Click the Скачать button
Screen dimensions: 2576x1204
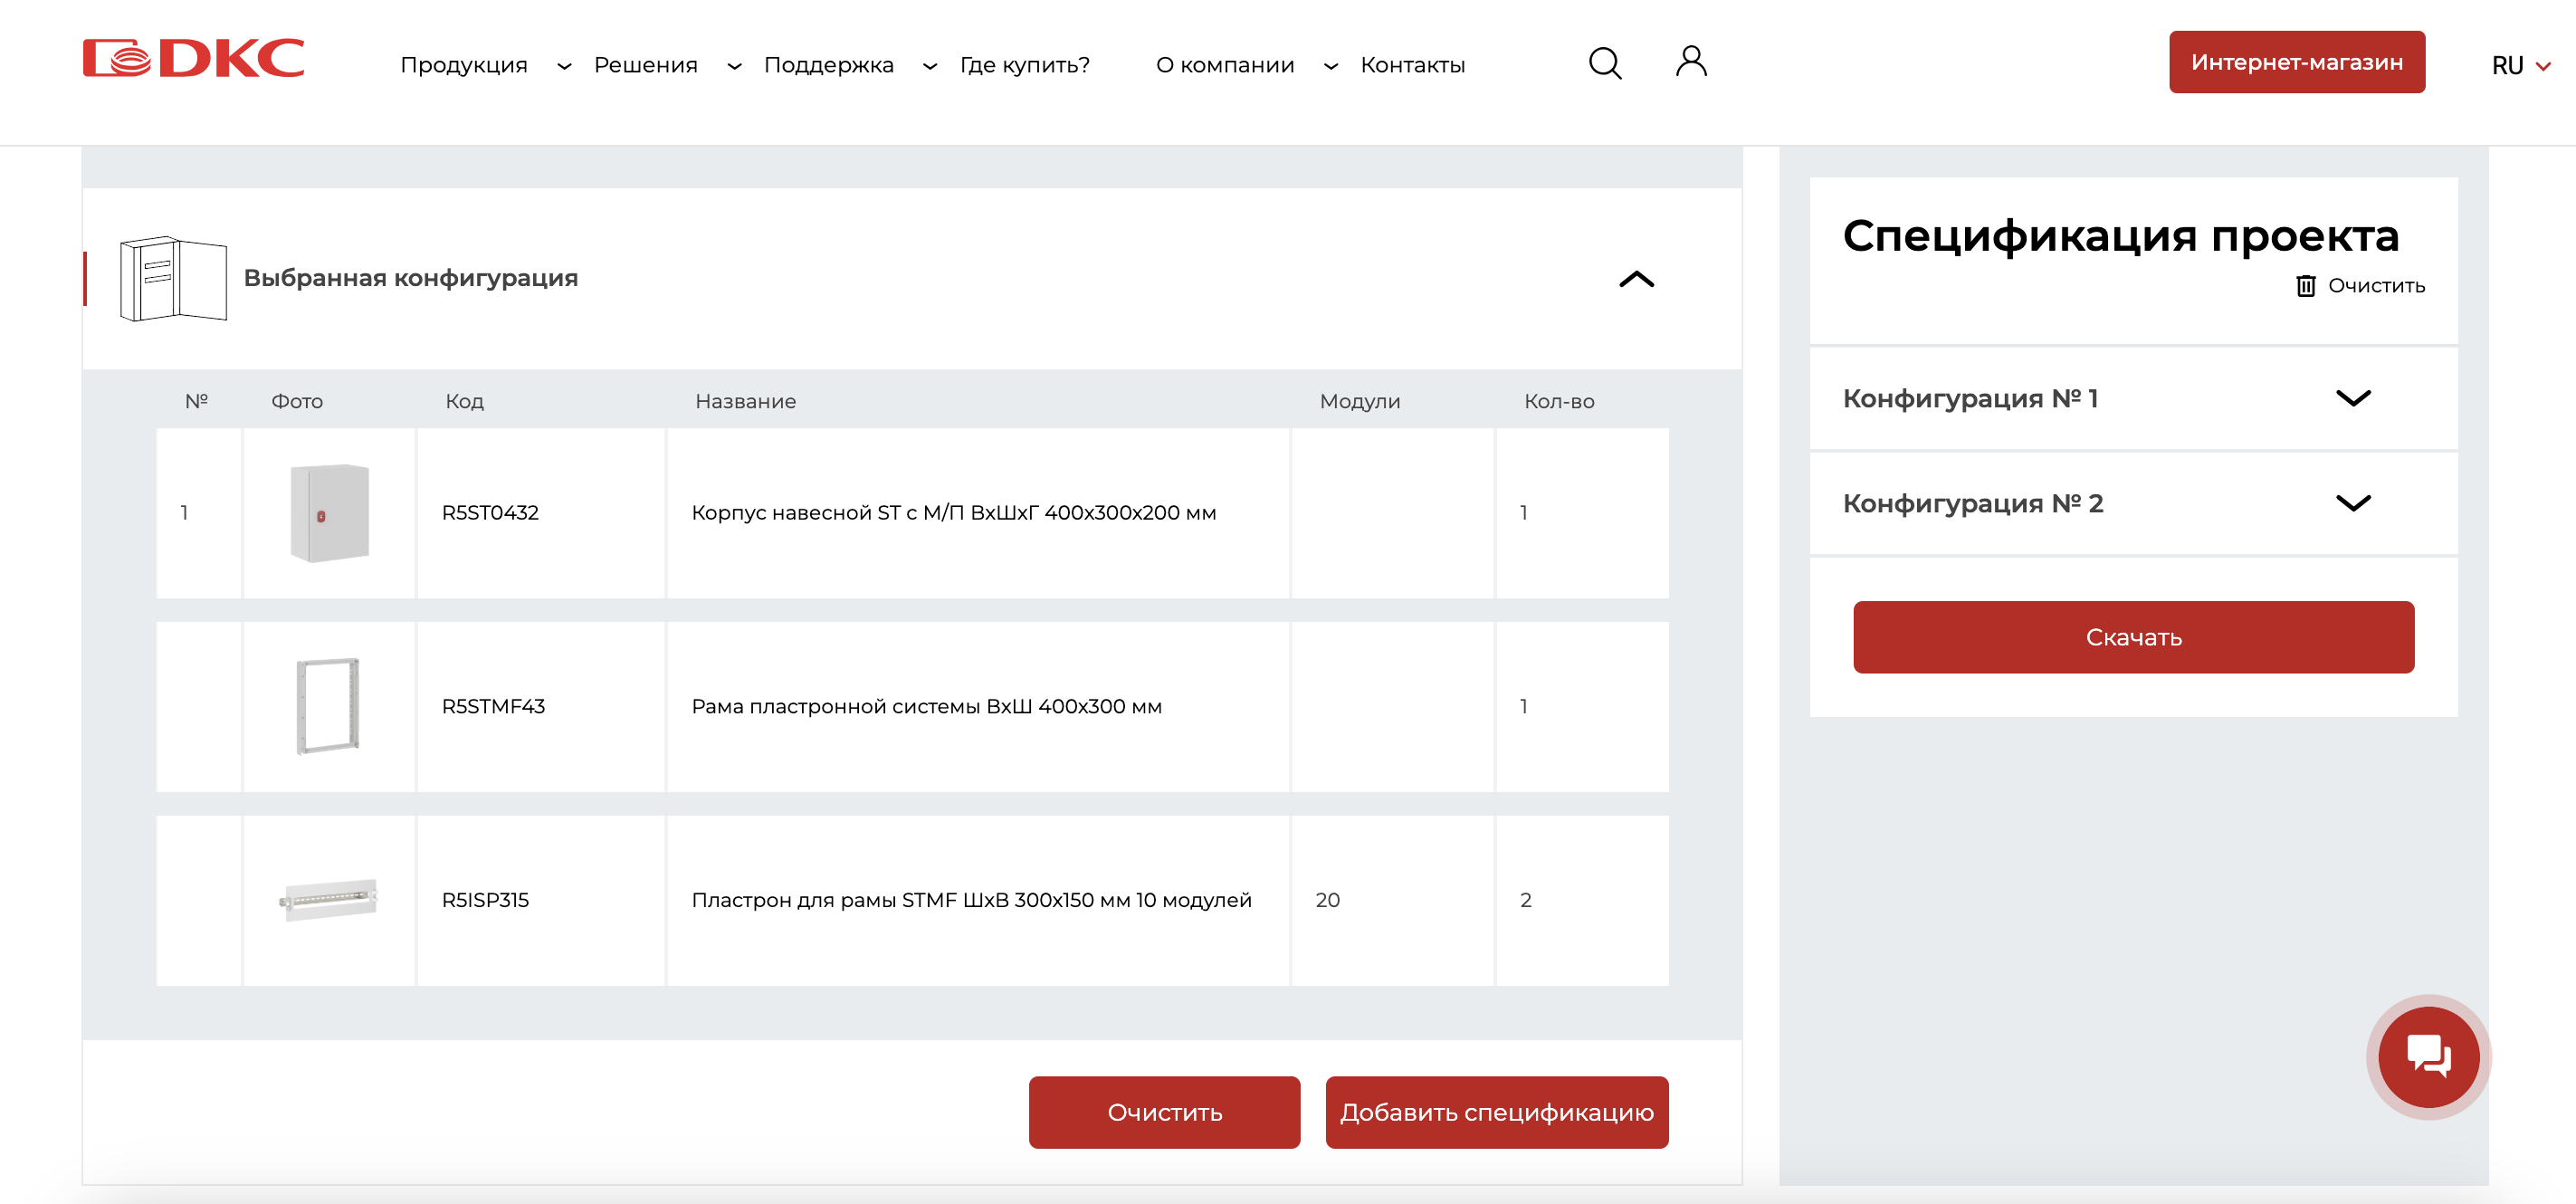[2133, 637]
